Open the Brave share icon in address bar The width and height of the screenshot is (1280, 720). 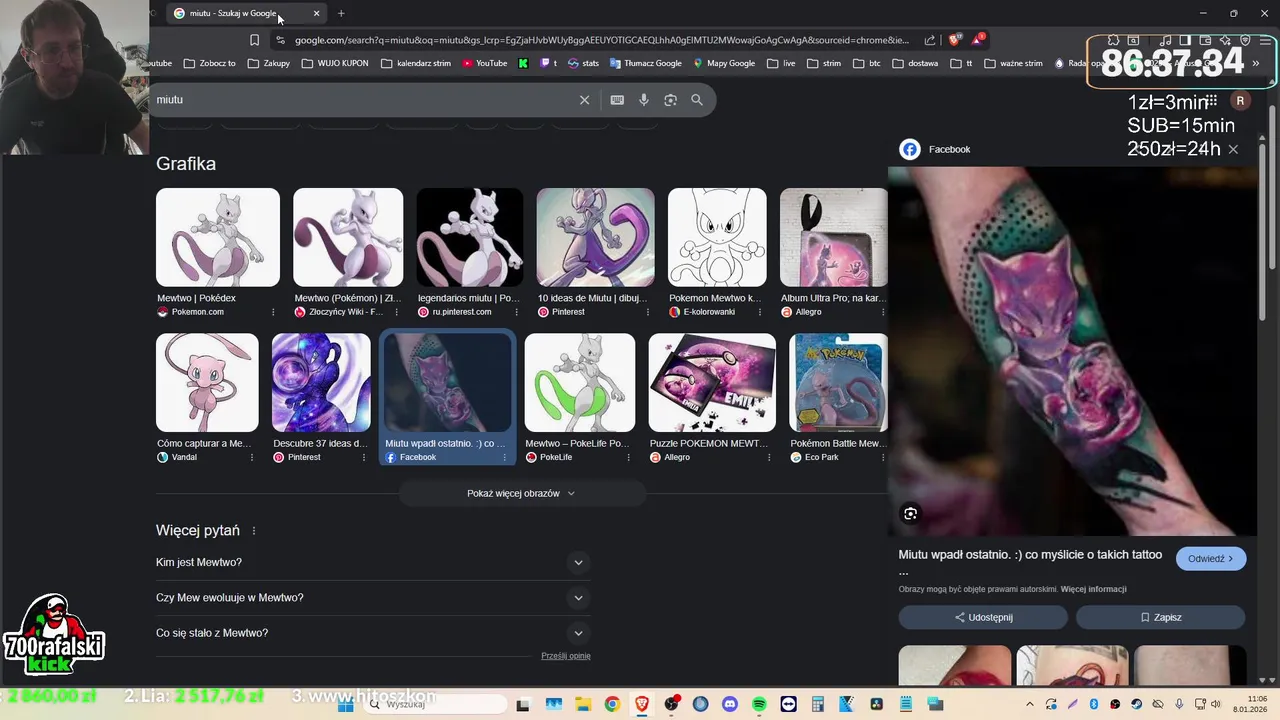pos(930,40)
